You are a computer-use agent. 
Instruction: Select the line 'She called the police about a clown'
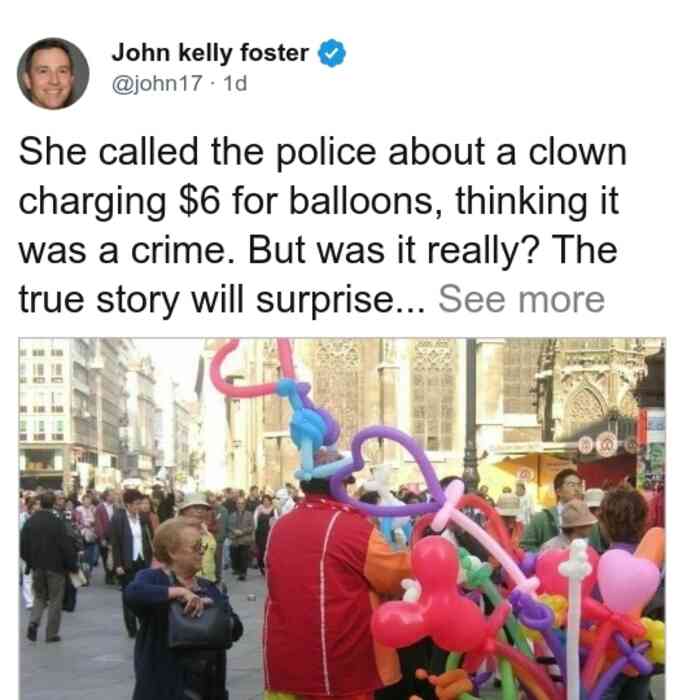tap(323, 152)
